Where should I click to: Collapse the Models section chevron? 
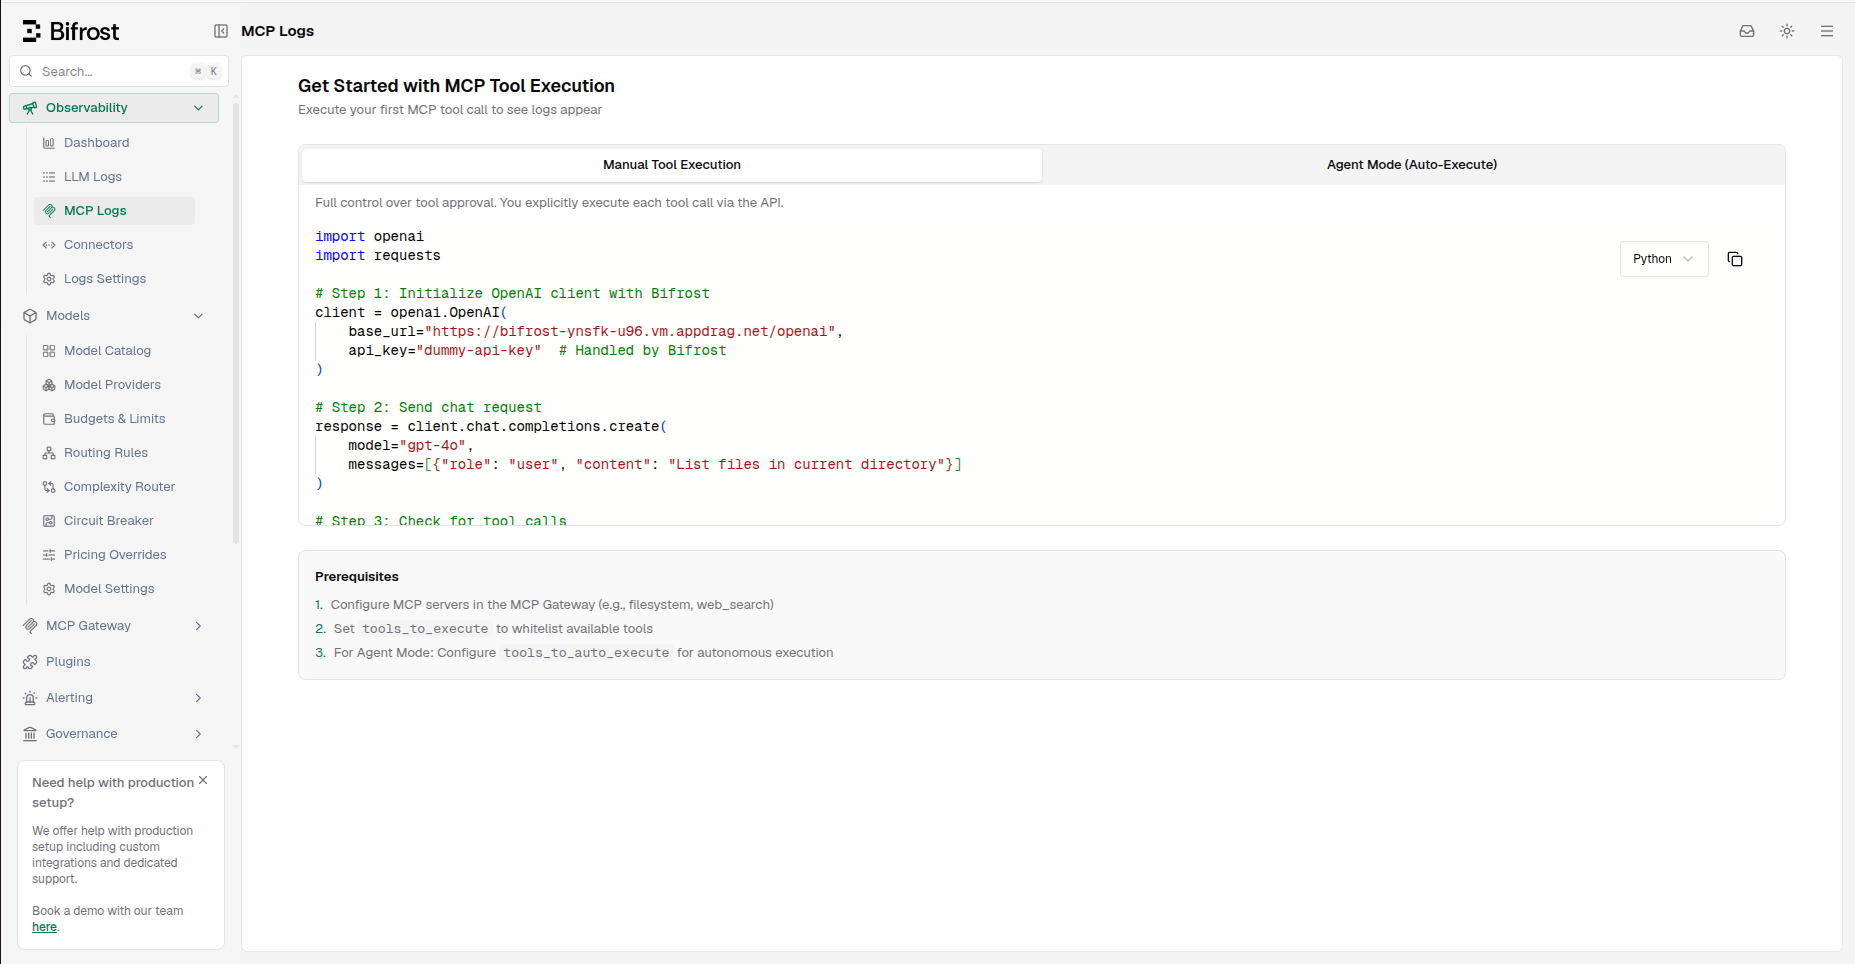click(x=198, y=316)
